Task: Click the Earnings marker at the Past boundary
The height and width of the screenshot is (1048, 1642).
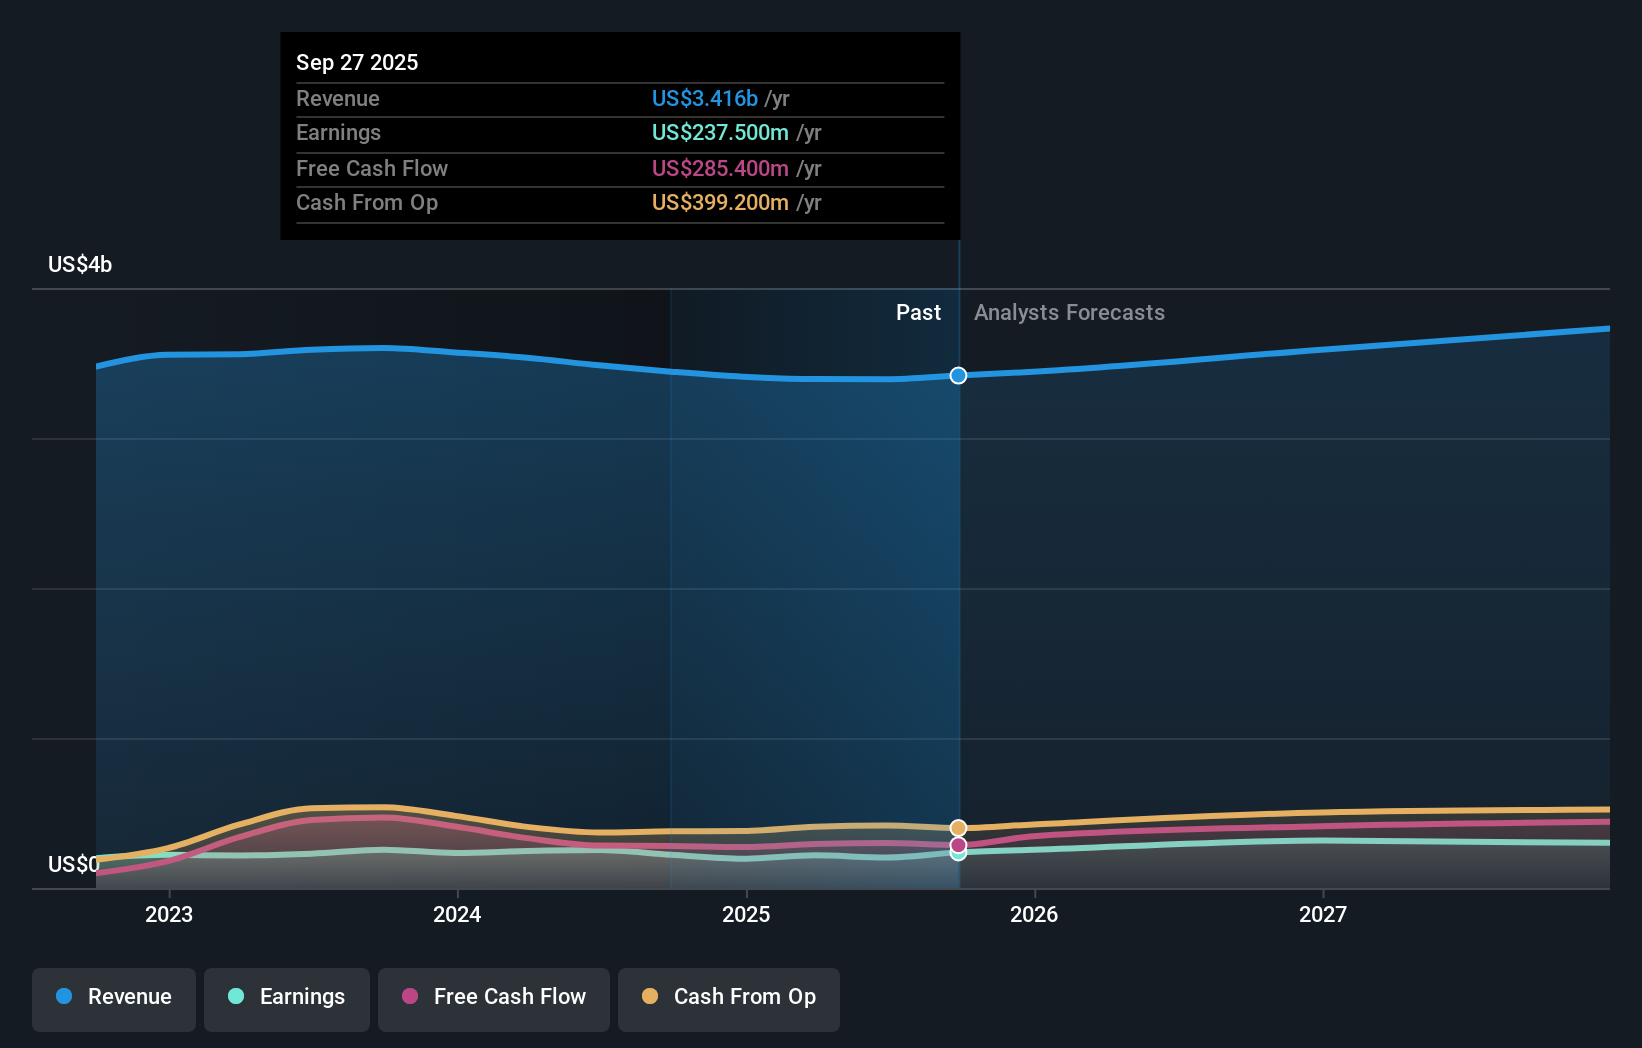Action: click(x=958, y=858)
